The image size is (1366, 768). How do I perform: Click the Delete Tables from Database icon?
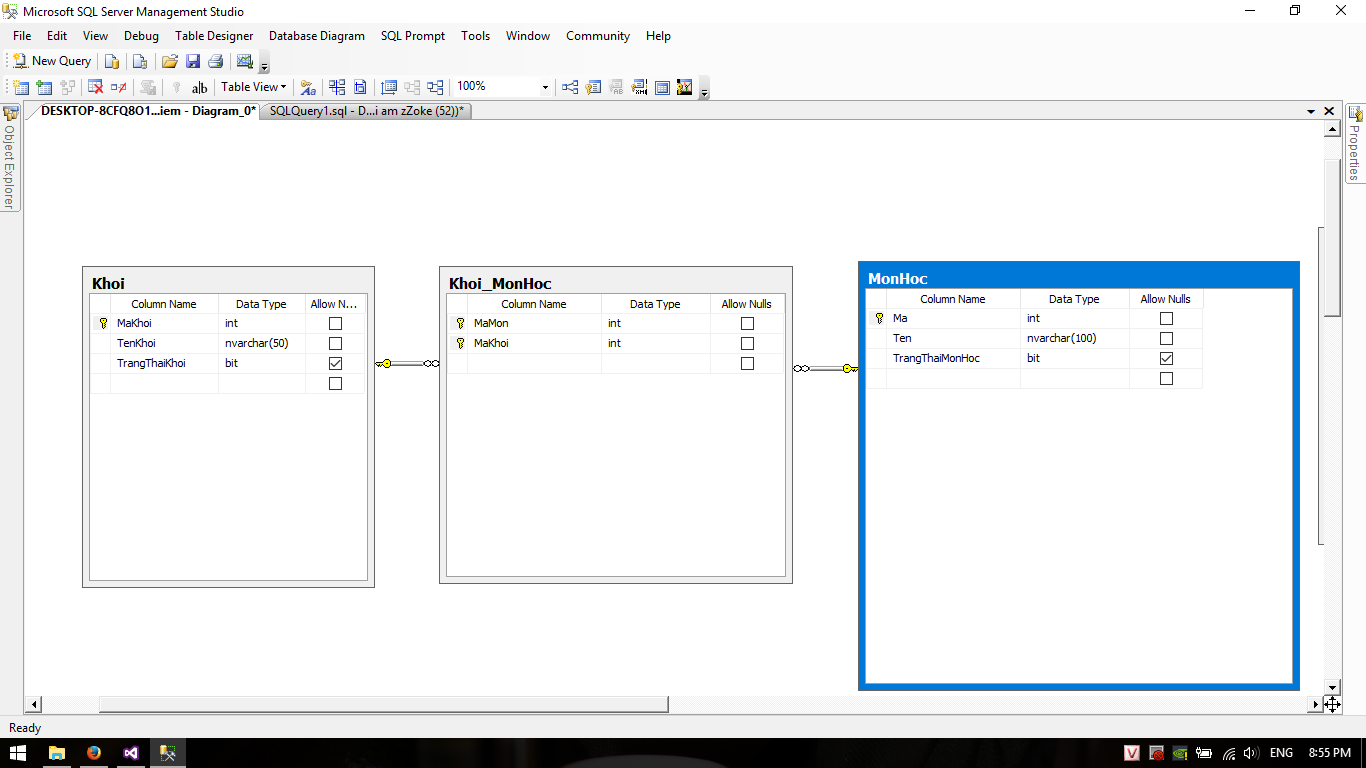pyautogui.click(x=96, y=87)
